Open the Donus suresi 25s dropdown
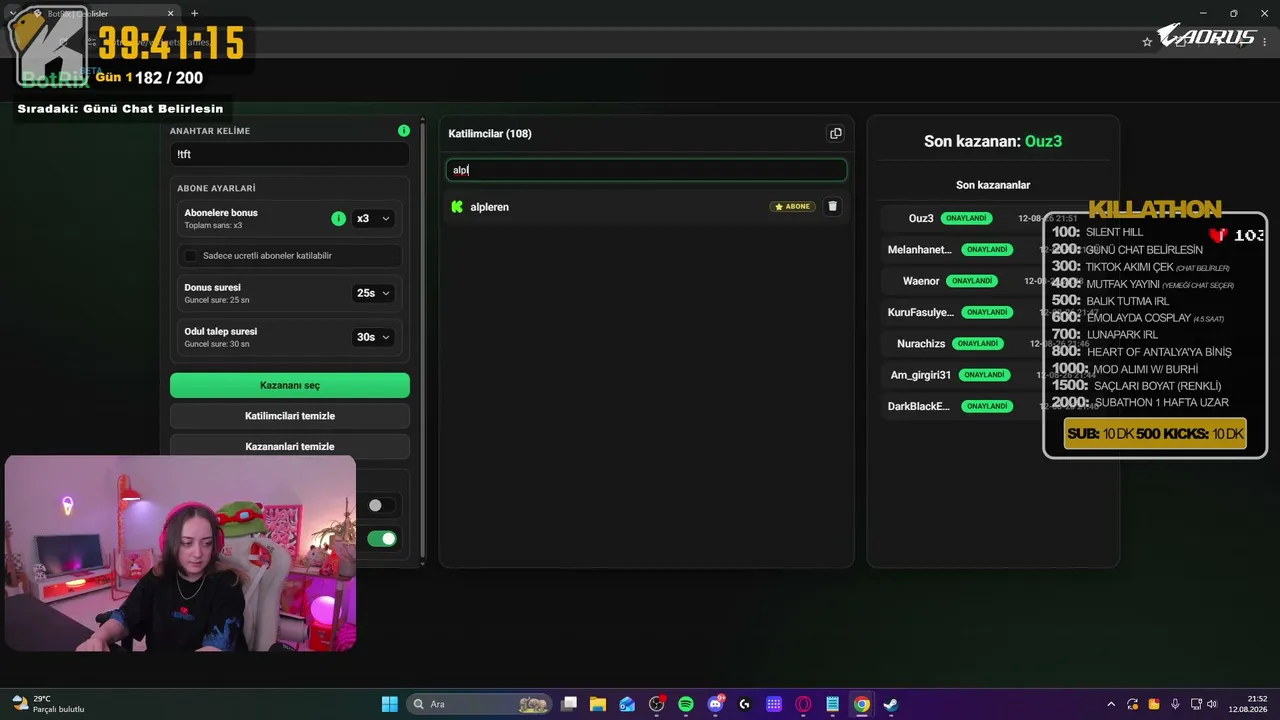1280x720 pixels. click(x=373, y=293)
